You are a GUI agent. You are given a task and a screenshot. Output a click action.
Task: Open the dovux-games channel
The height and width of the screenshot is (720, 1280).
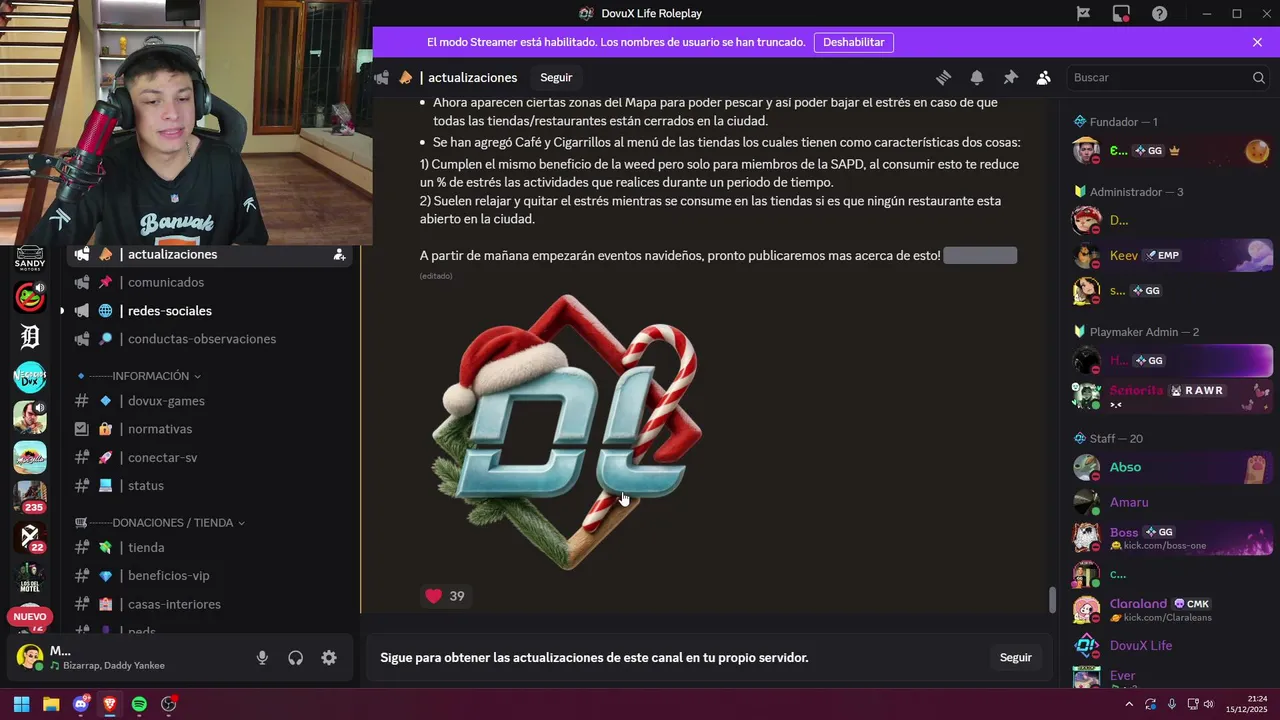(210, 401)
